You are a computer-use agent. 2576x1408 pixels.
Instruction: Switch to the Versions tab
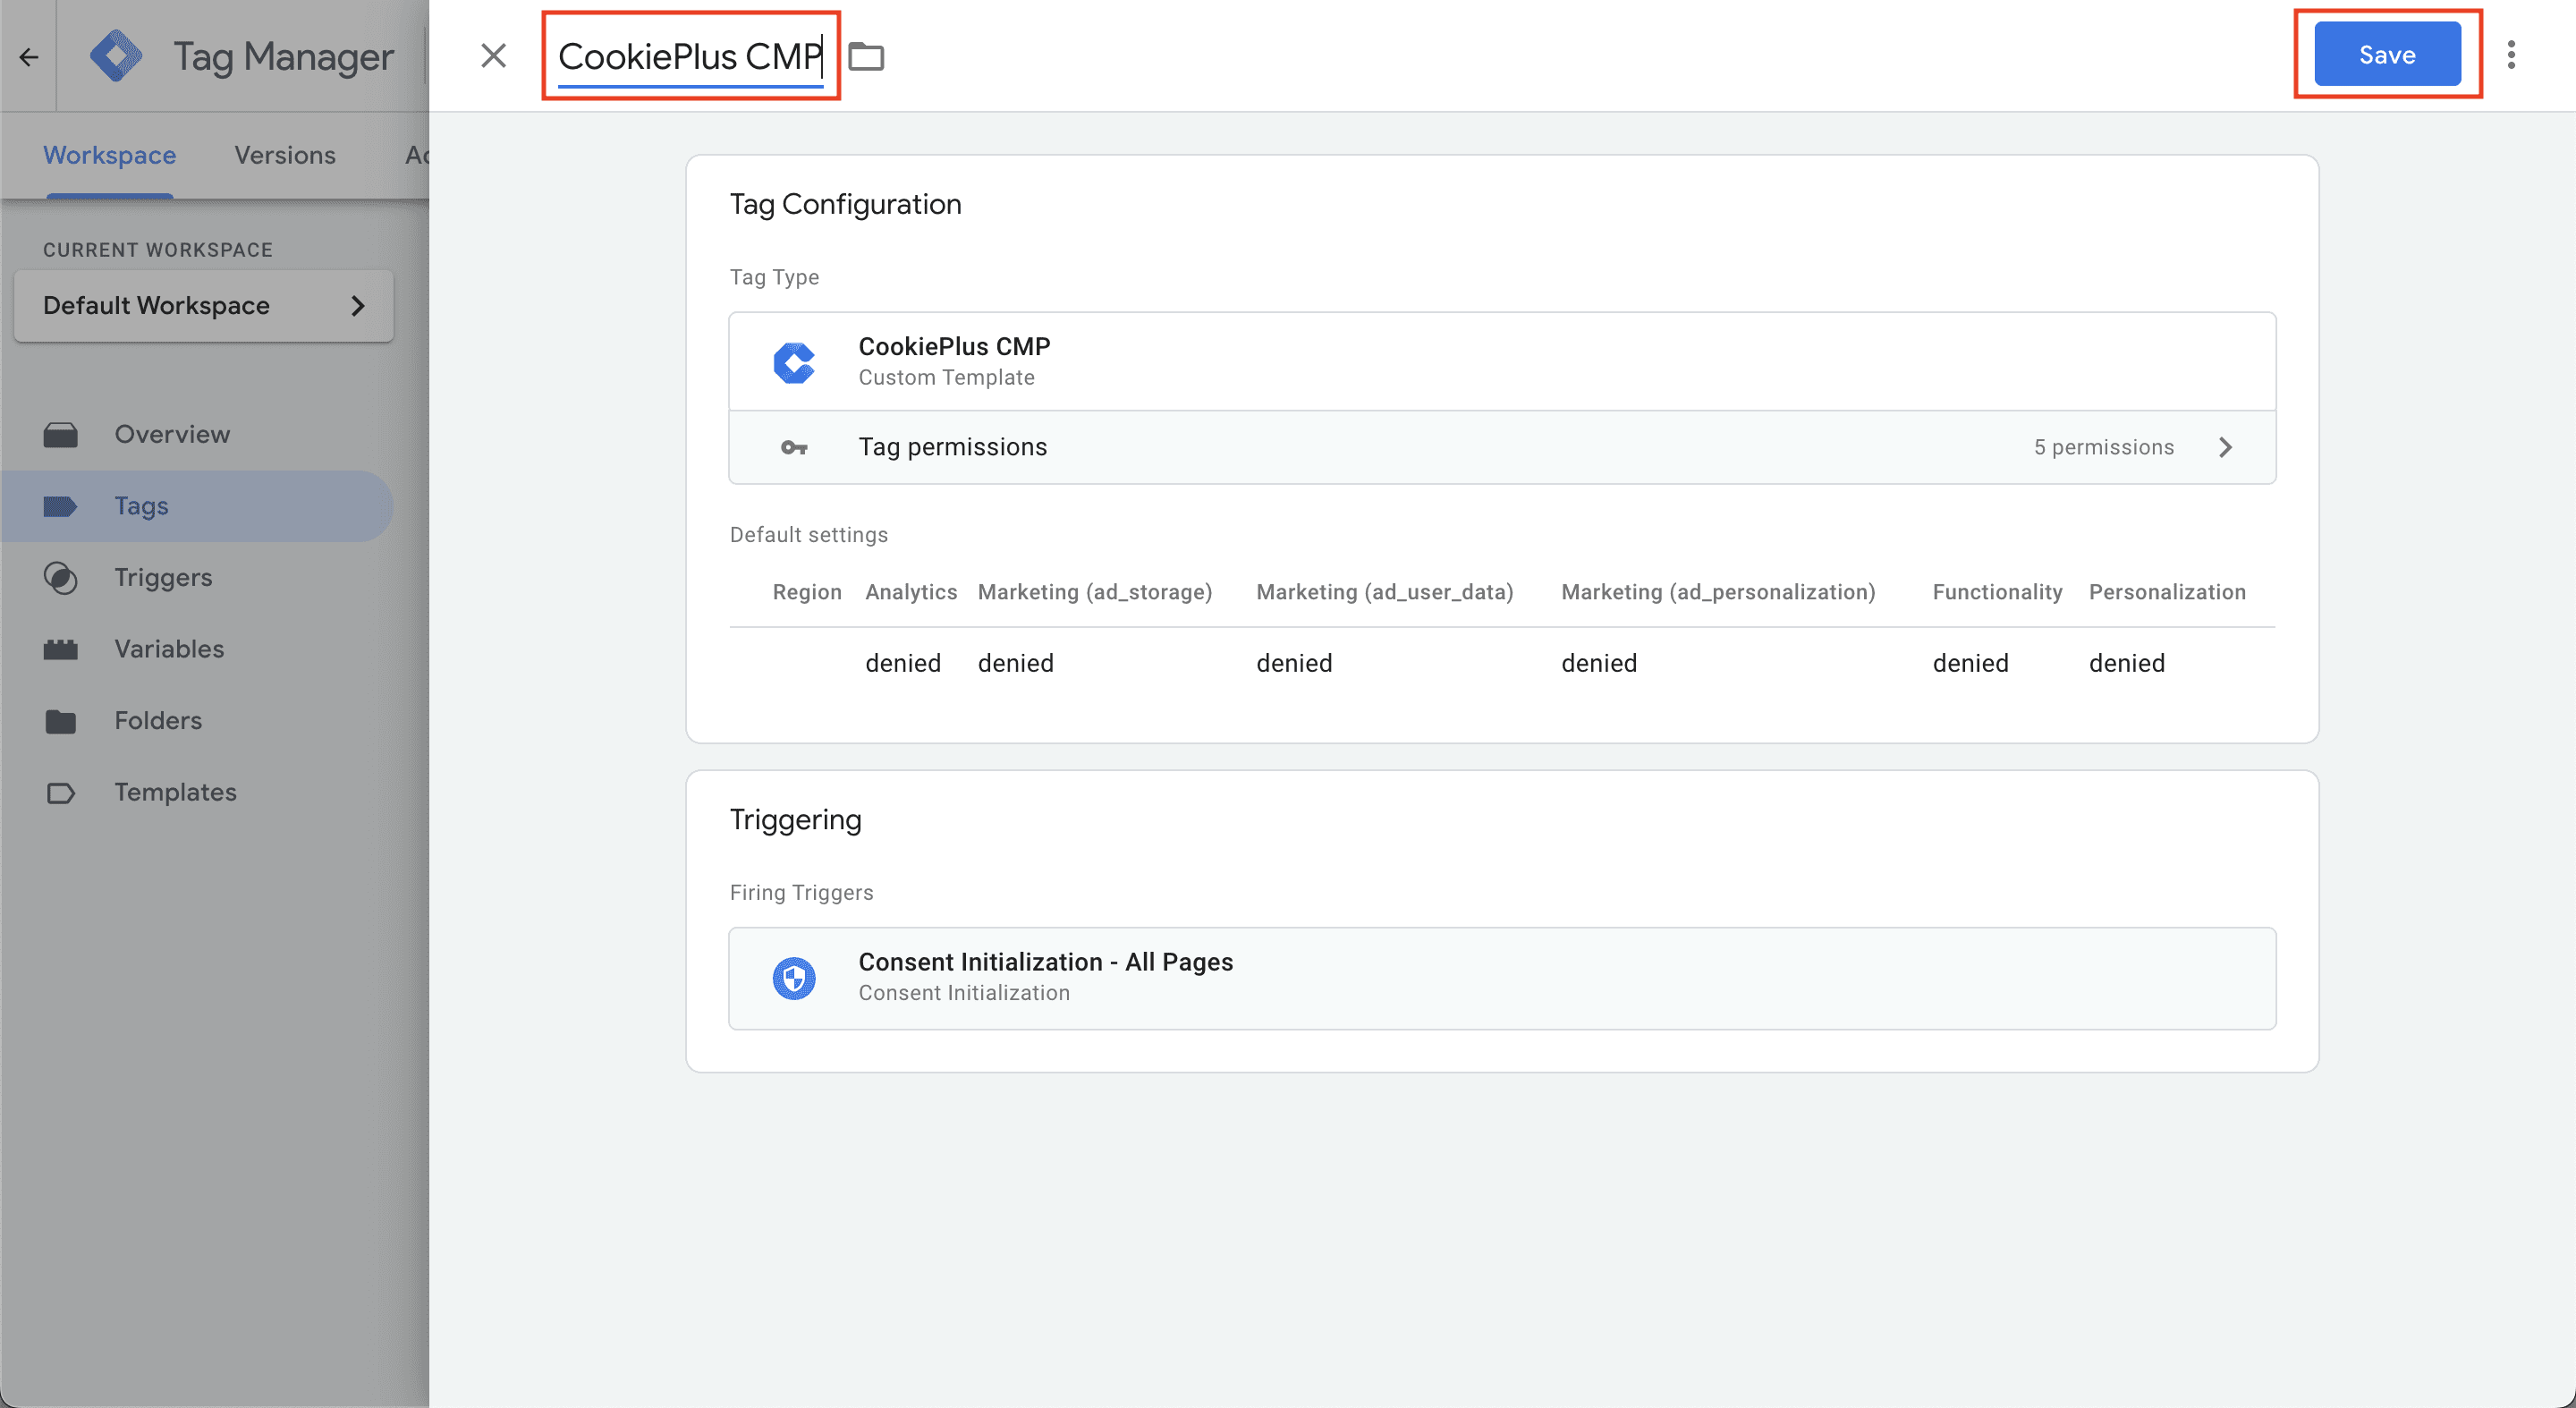[285, 155]
